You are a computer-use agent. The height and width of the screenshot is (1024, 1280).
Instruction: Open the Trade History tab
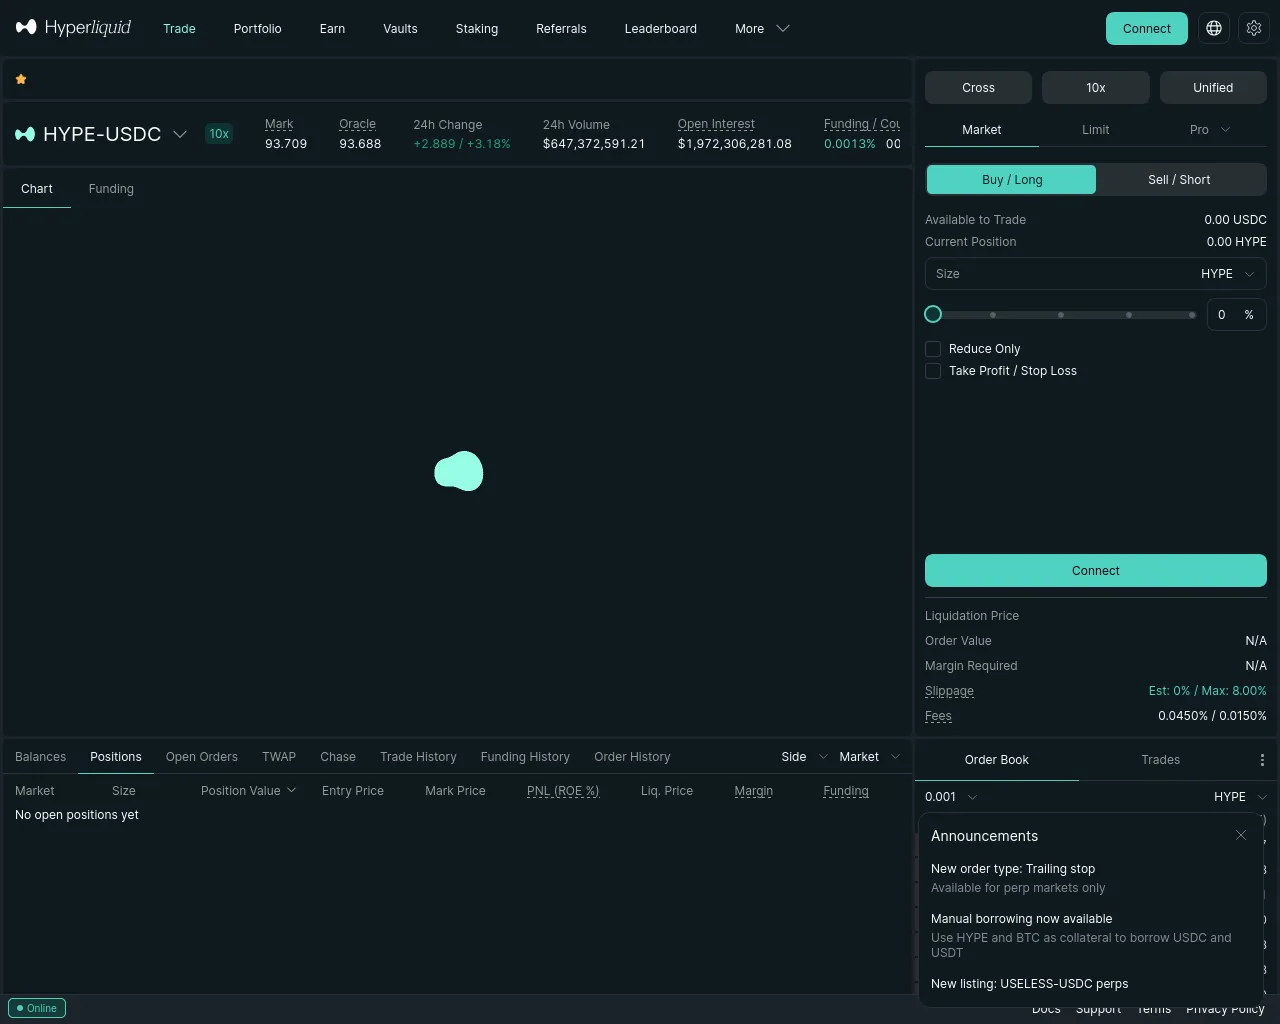[418, 757]
